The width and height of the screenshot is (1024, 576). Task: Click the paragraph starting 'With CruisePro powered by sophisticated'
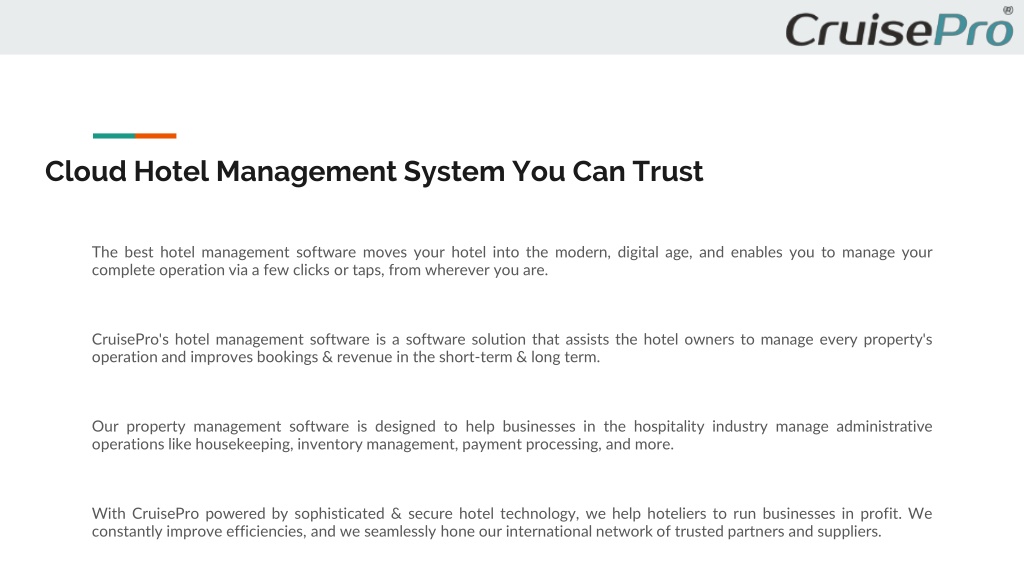coord(512,522)
